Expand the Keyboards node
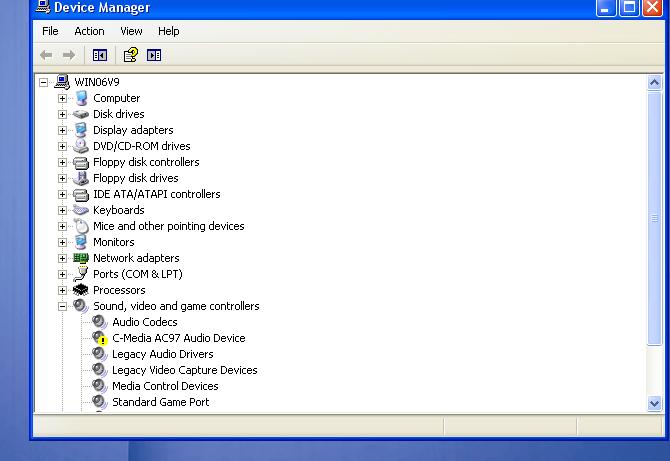 point(62,210)
